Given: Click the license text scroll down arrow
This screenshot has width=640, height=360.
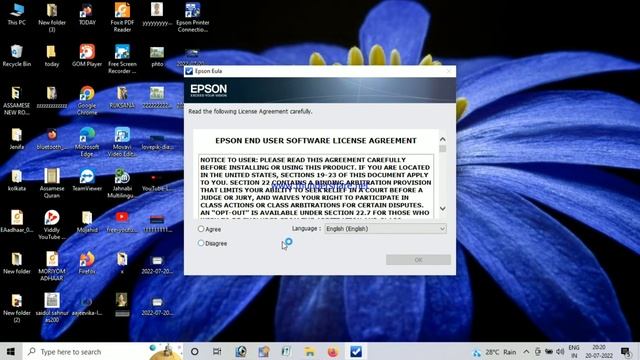Looking at the screenshot, I should [443, 209].
